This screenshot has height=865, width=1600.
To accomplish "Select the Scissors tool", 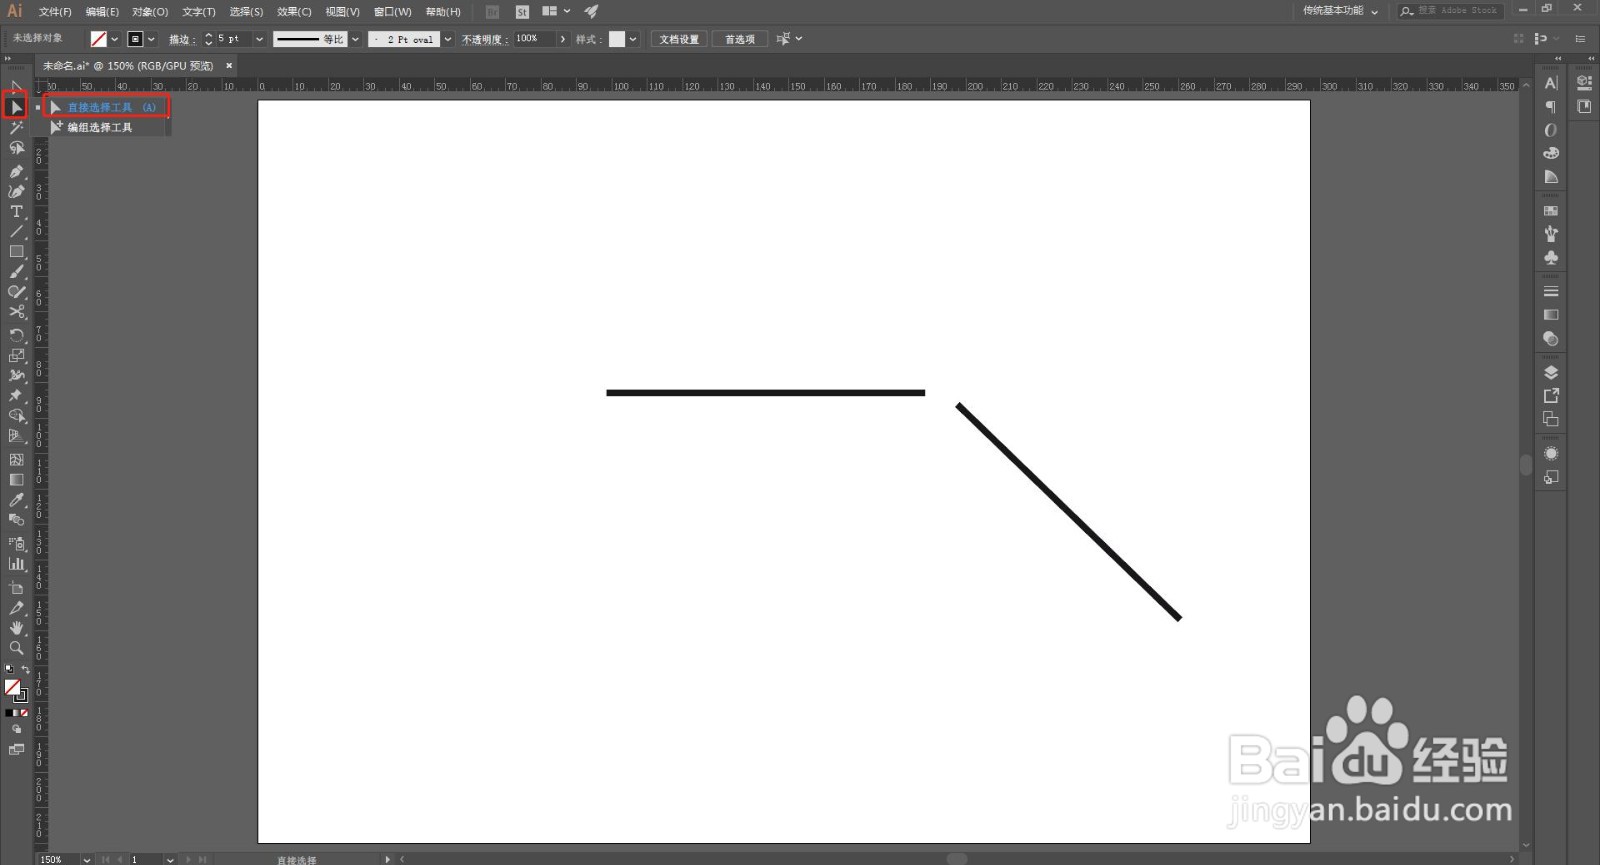I will pyautogui.click(x=16, y=312).
